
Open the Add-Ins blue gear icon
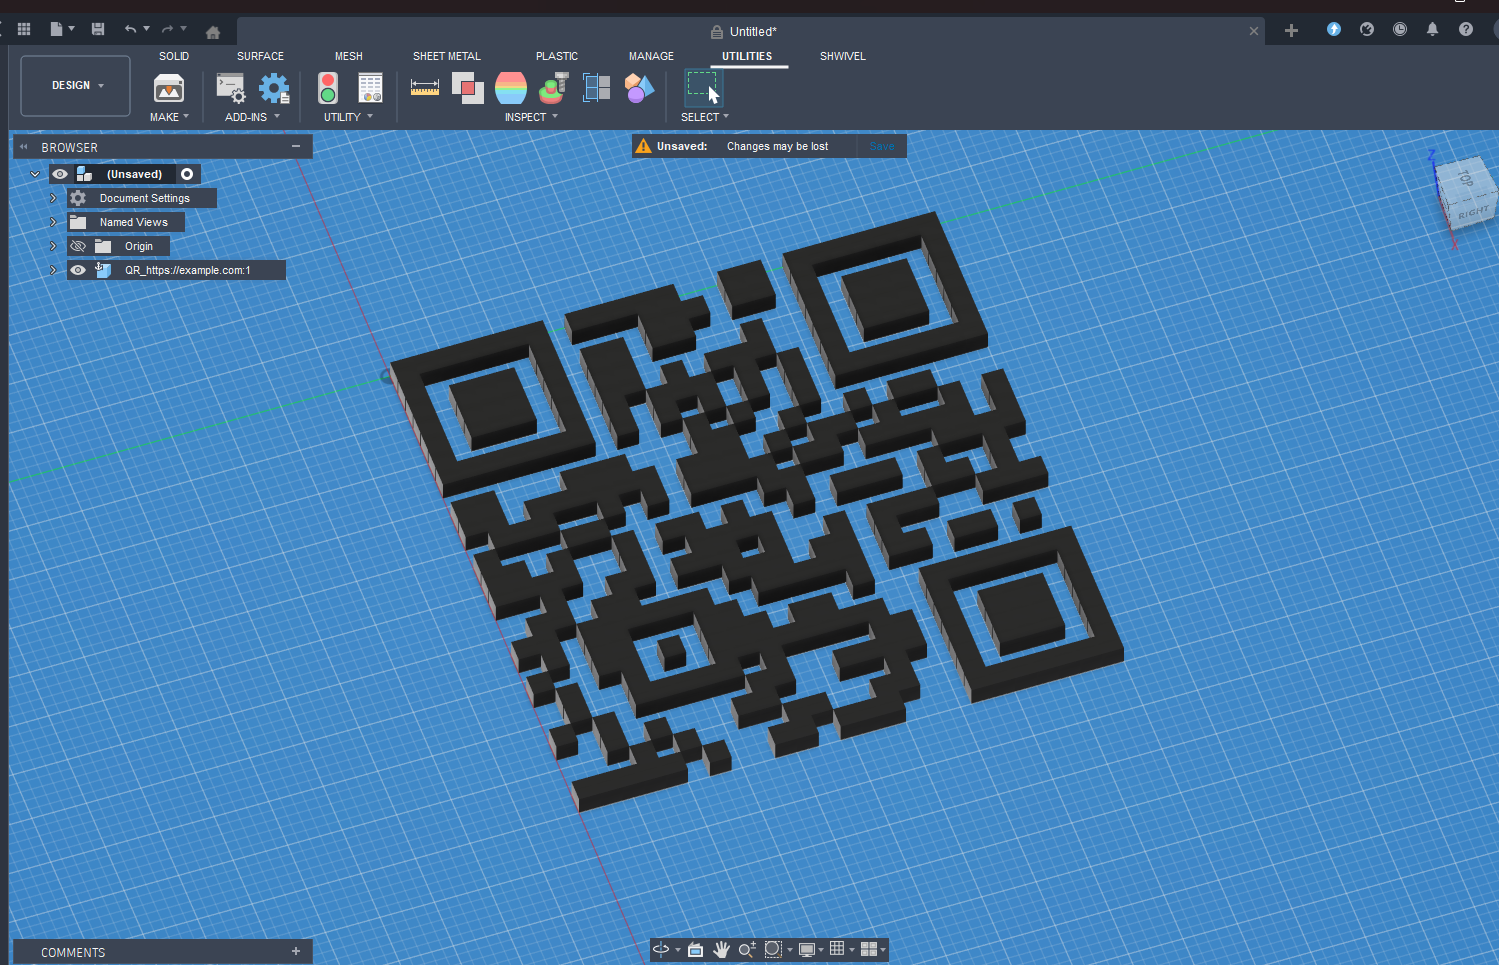click(274, 89)
